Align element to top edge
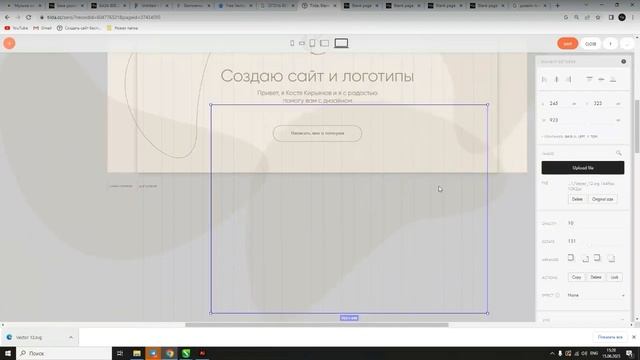640x360 pixels. tap(589, 80)
